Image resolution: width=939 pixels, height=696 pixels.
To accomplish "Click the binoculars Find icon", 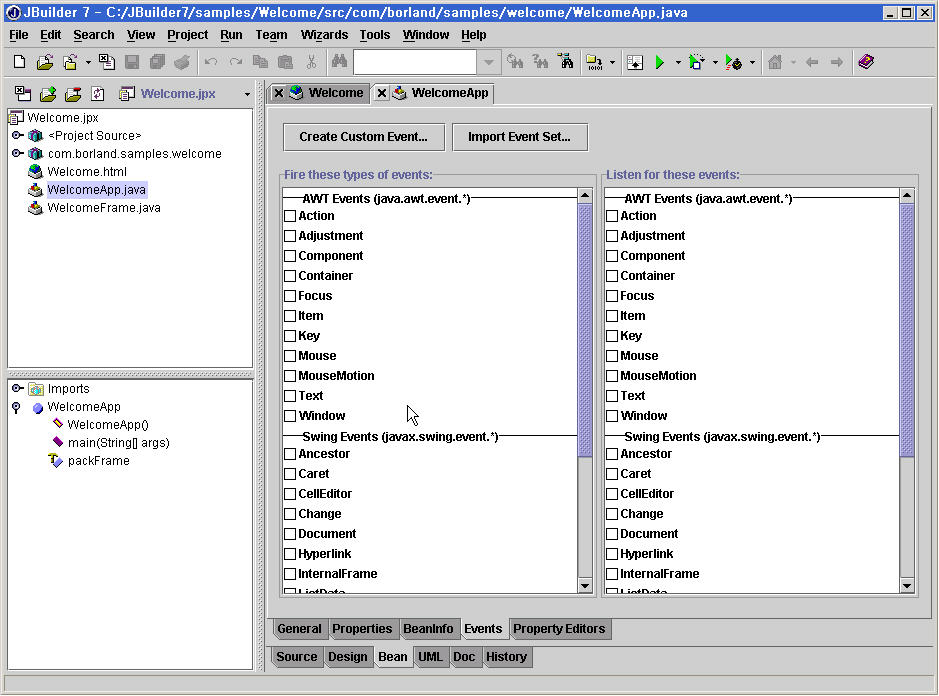I will pos(338,62).
